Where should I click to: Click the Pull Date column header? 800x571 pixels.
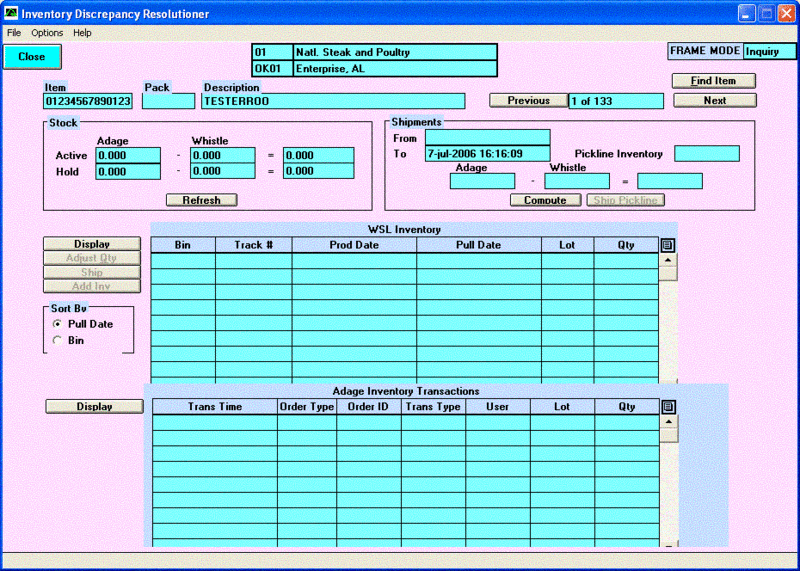[479, 245]
